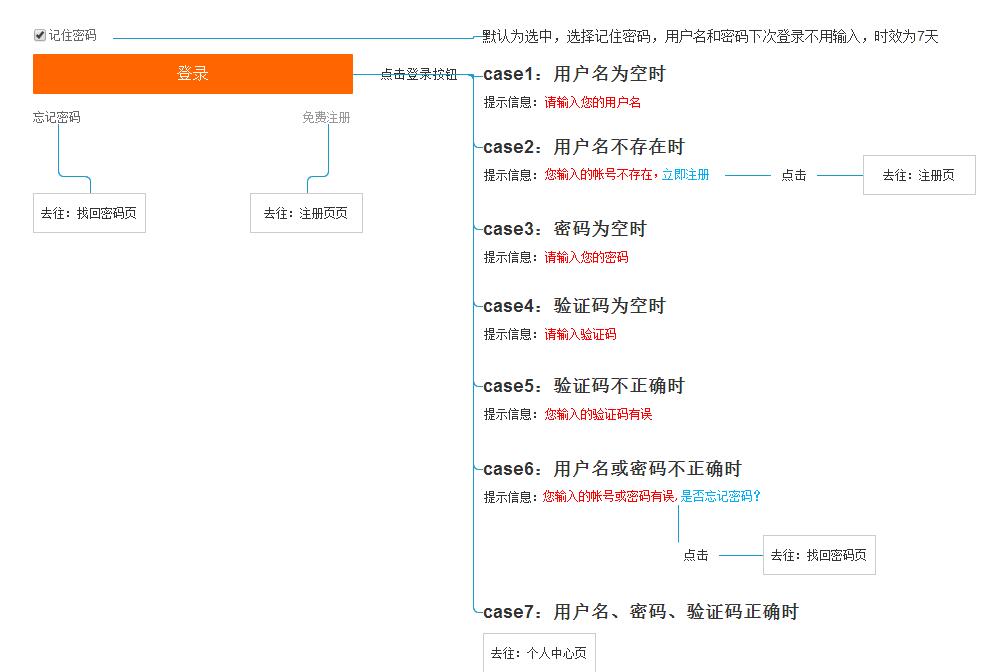
Task: Select the 去往:注册页 box beside case2
Action: tap(919, 175)
